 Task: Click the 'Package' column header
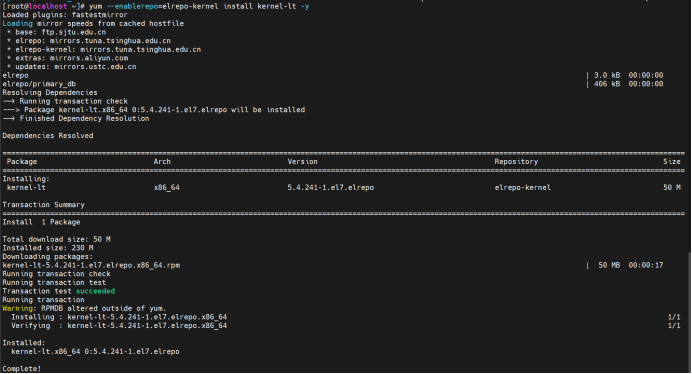point(22,162)
